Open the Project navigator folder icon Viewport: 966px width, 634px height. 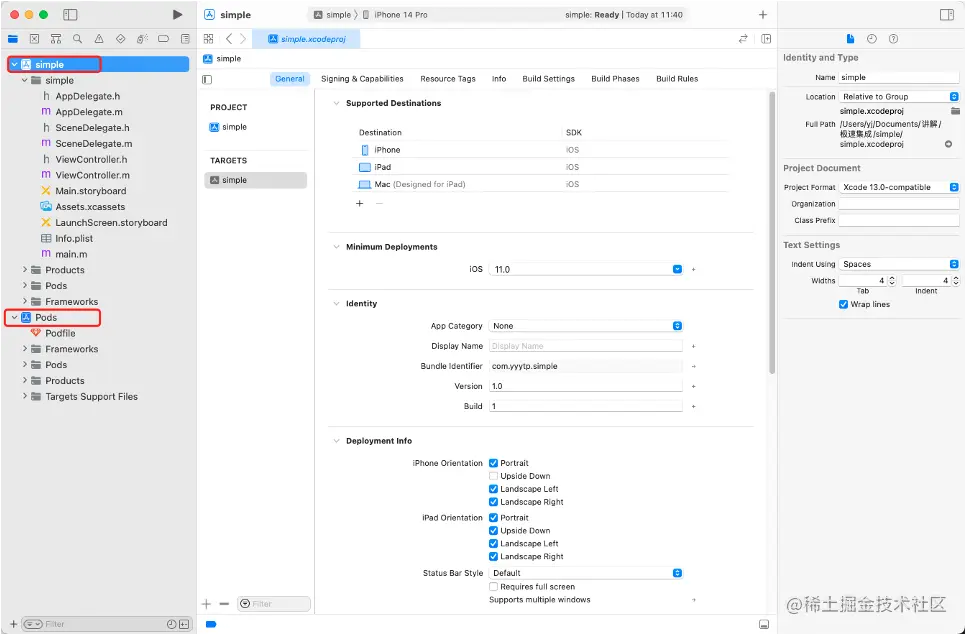pyautogui.click(x=13, y=39)
